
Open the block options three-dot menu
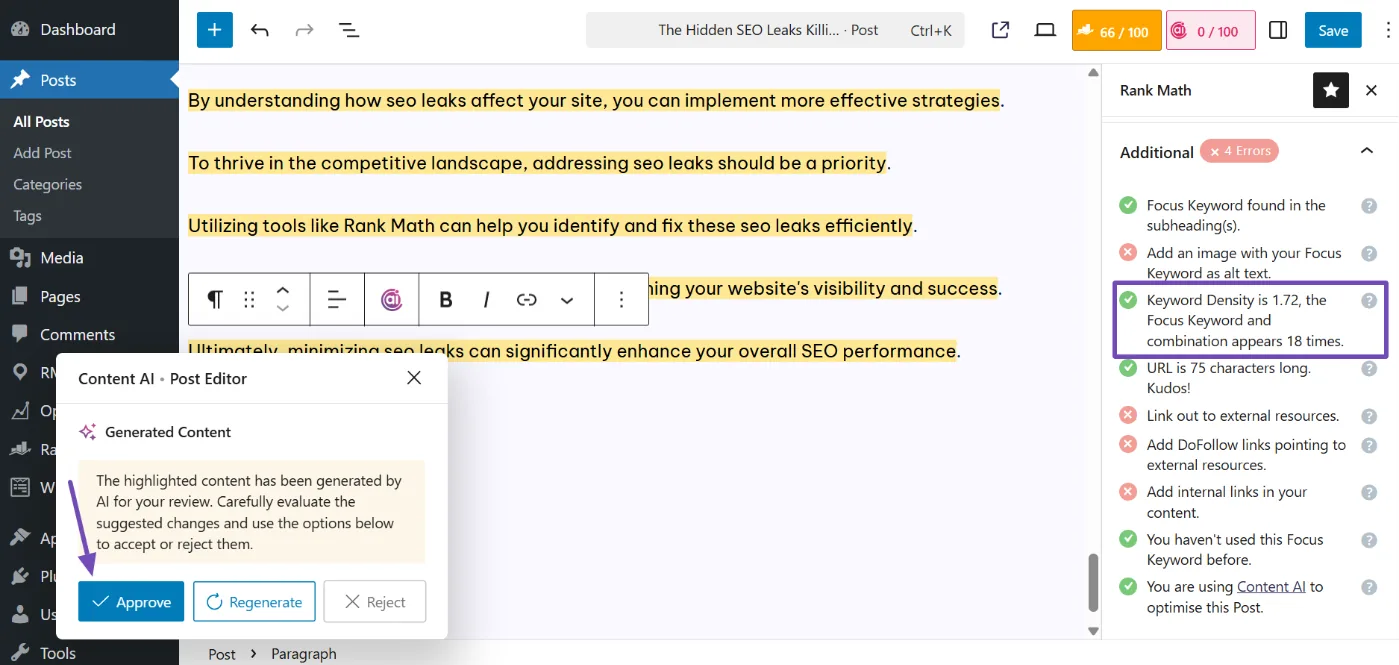620,299
